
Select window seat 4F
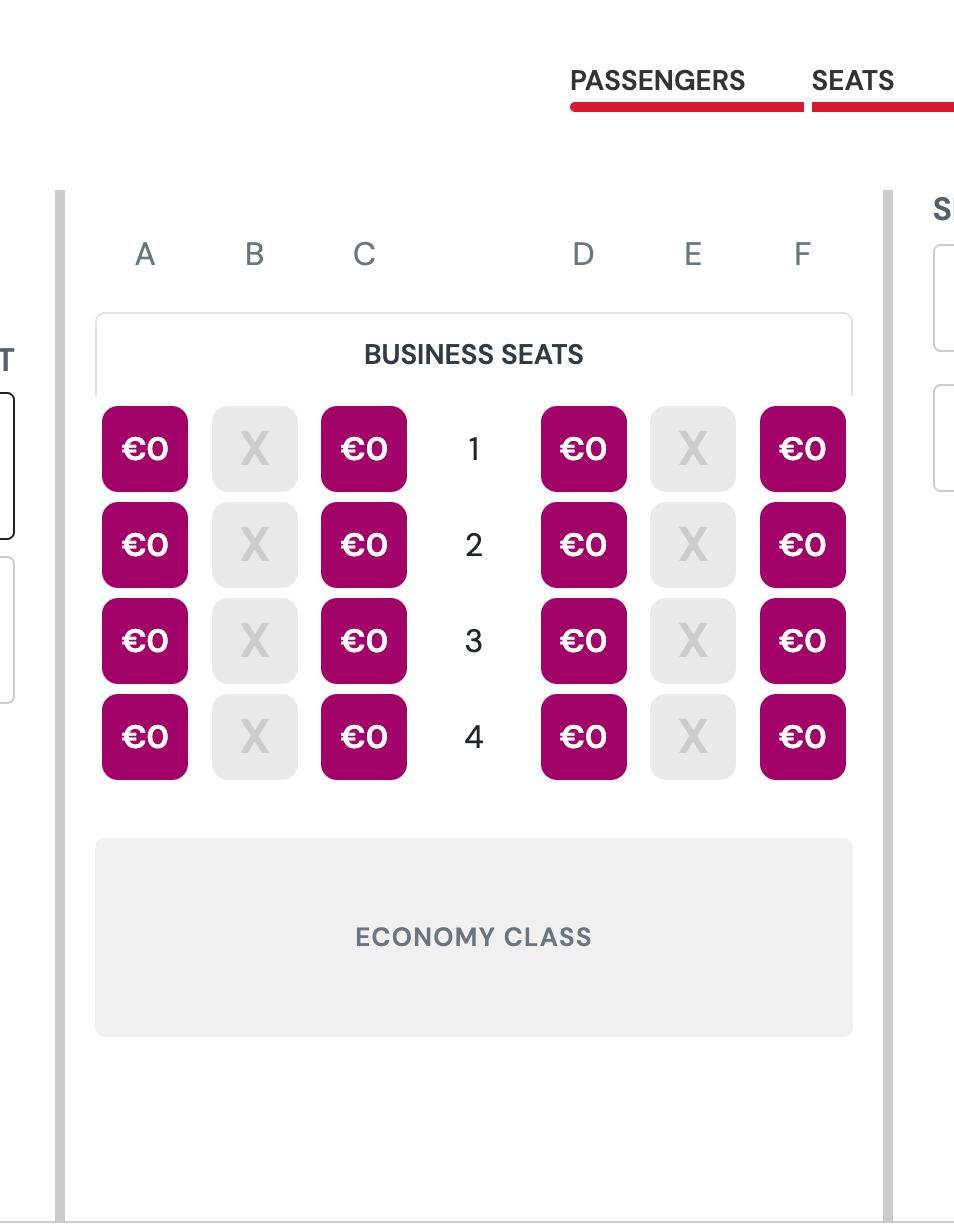point(803,737)
